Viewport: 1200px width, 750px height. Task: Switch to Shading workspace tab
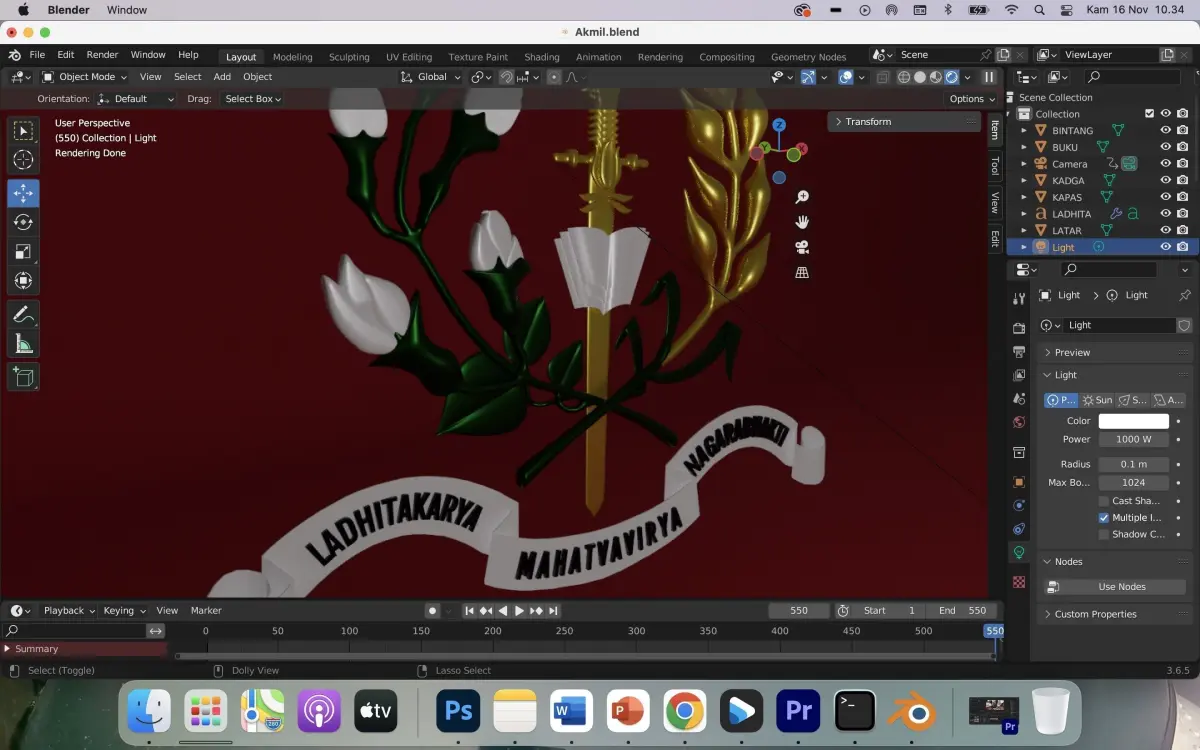pos(542,57)
